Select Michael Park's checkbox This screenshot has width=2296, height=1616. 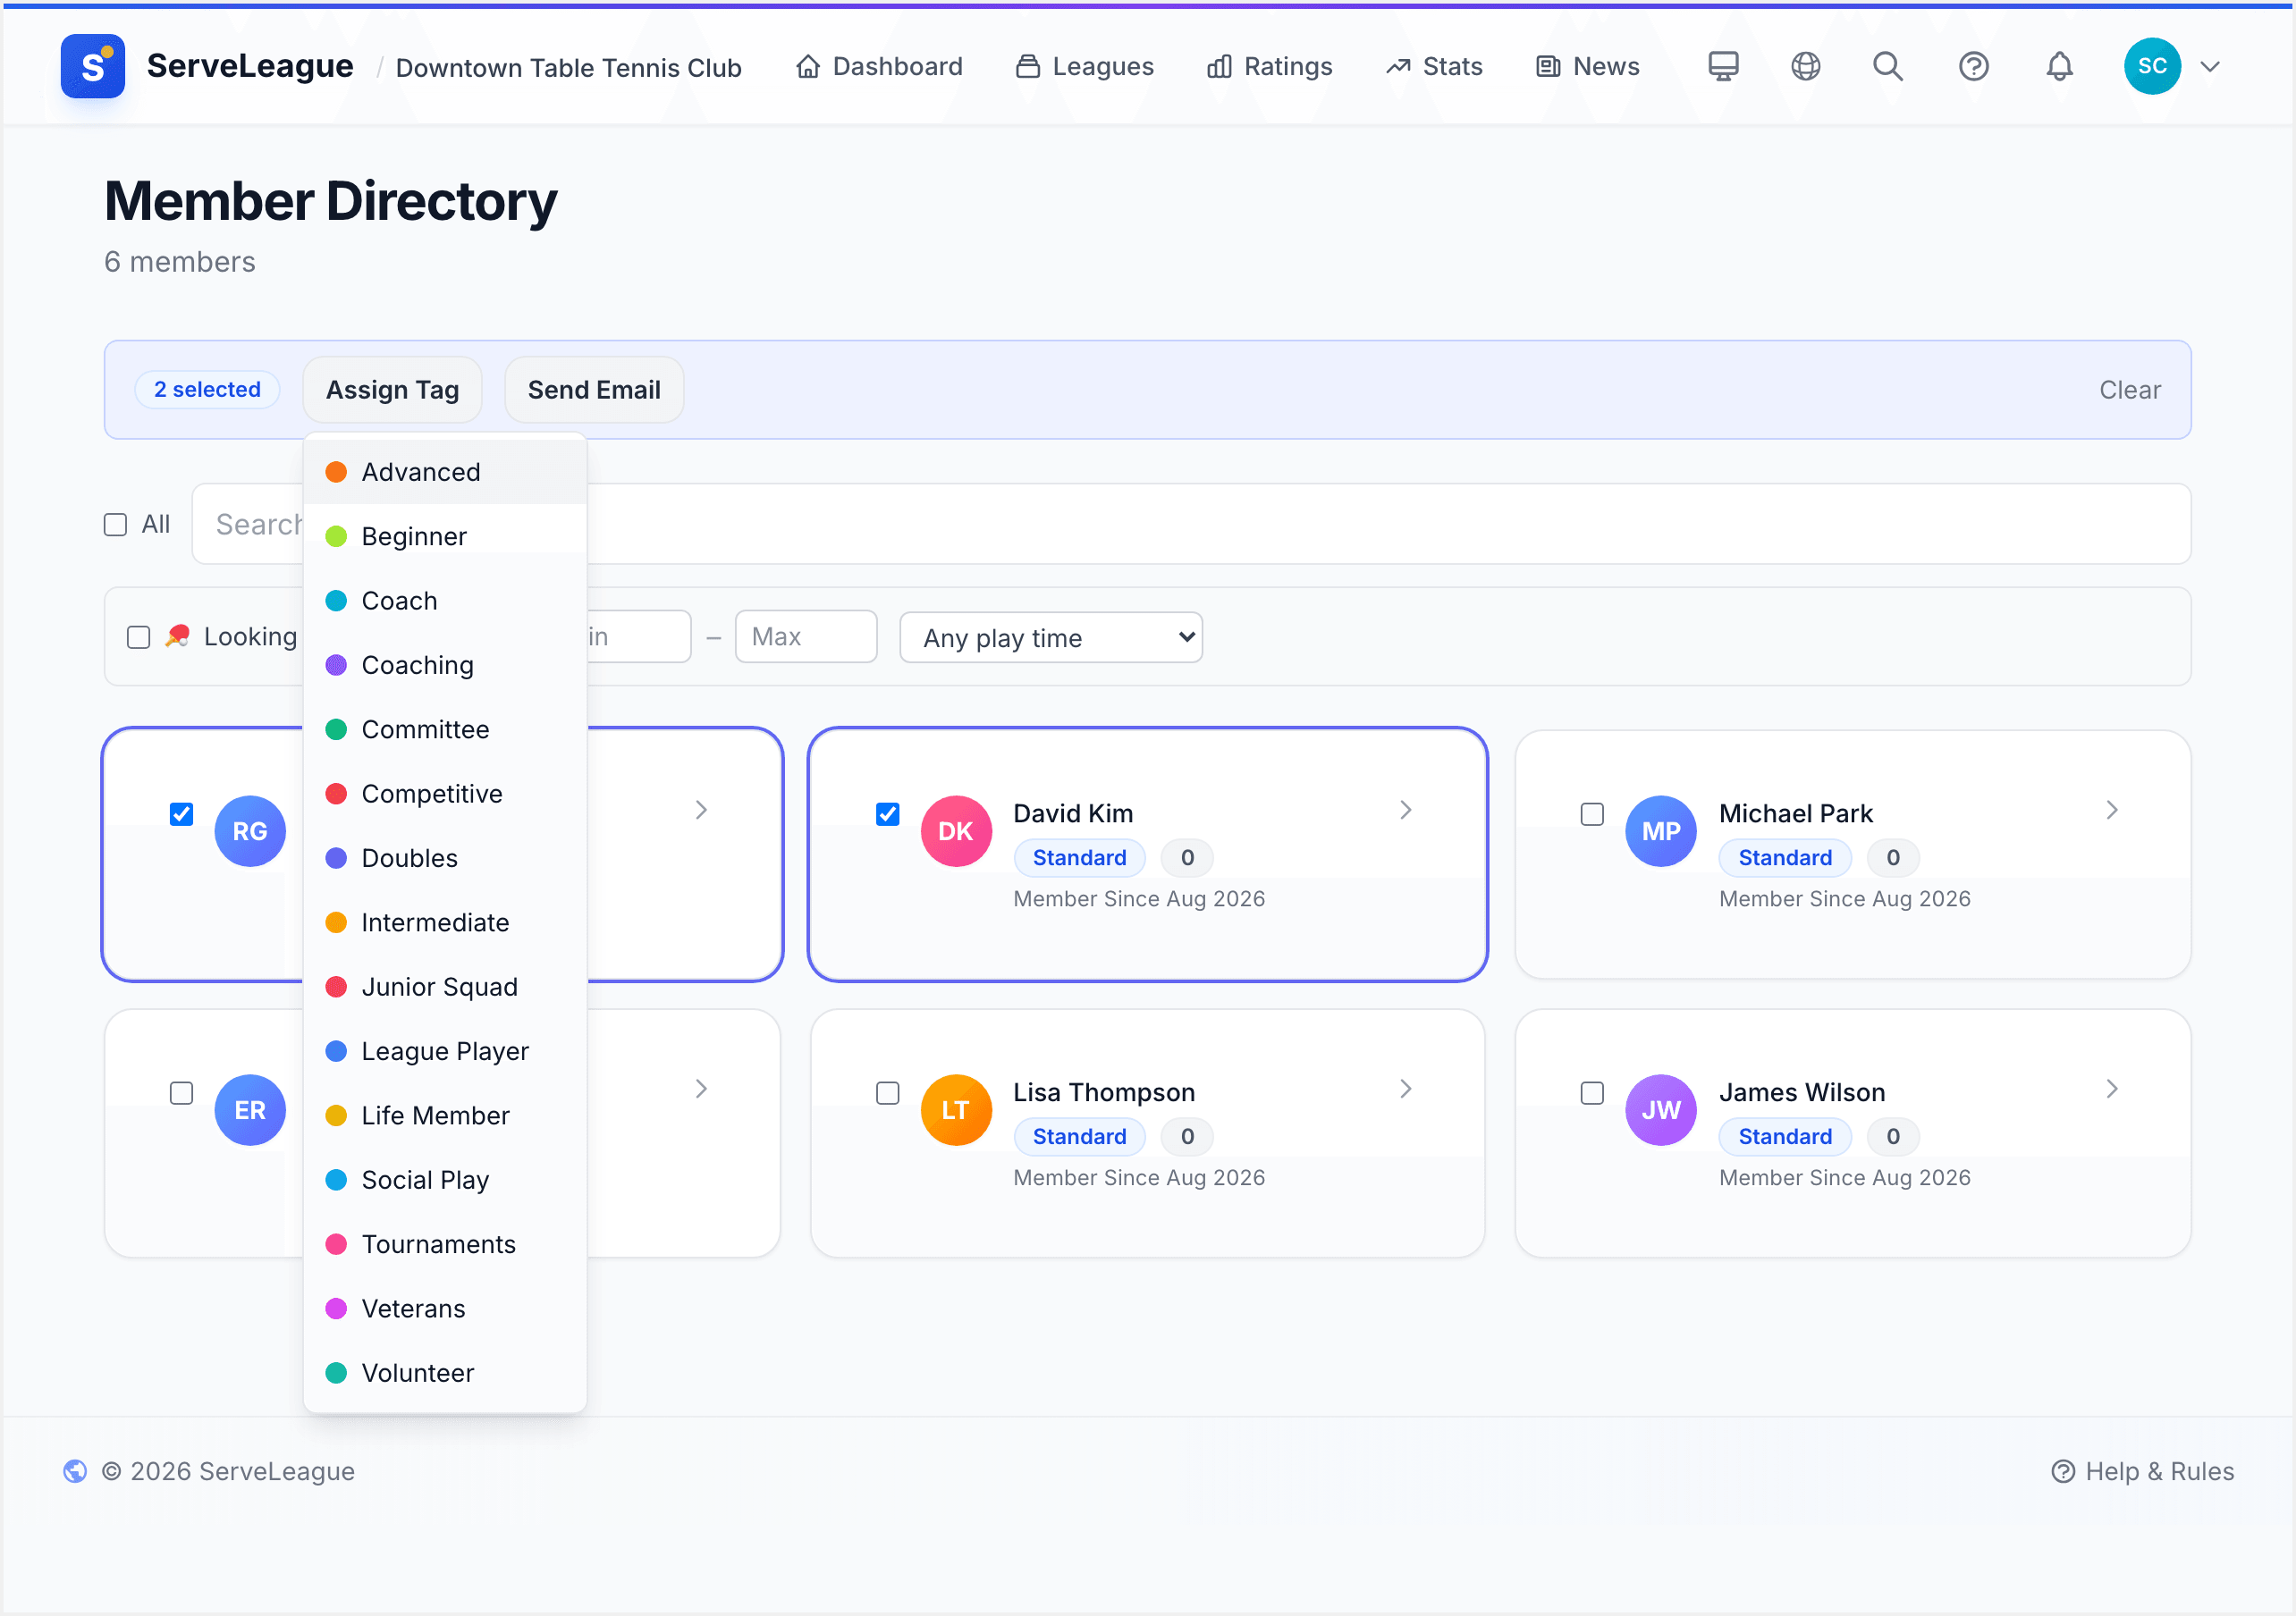click(1592, 814)
